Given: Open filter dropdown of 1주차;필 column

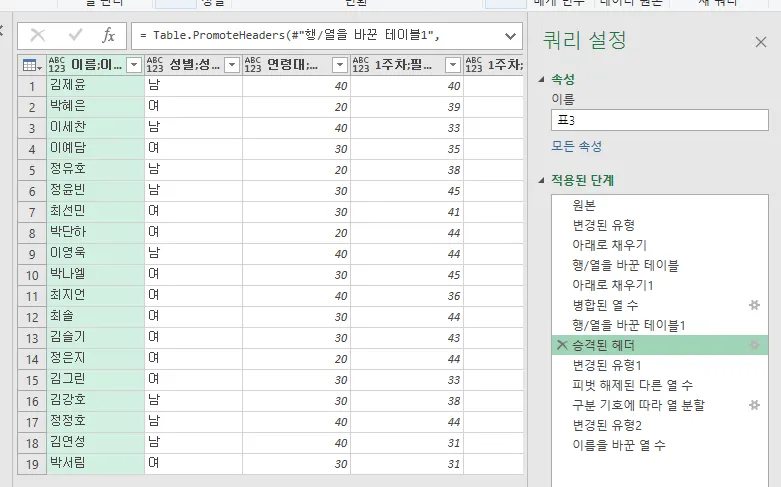Looking at the screenshot, I should point(453,65).
